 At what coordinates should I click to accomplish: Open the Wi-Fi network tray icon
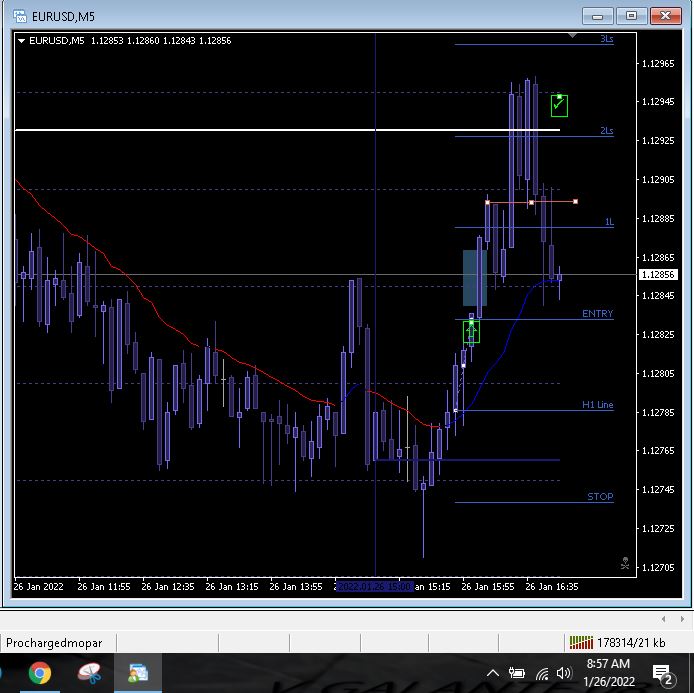(542, 674)
